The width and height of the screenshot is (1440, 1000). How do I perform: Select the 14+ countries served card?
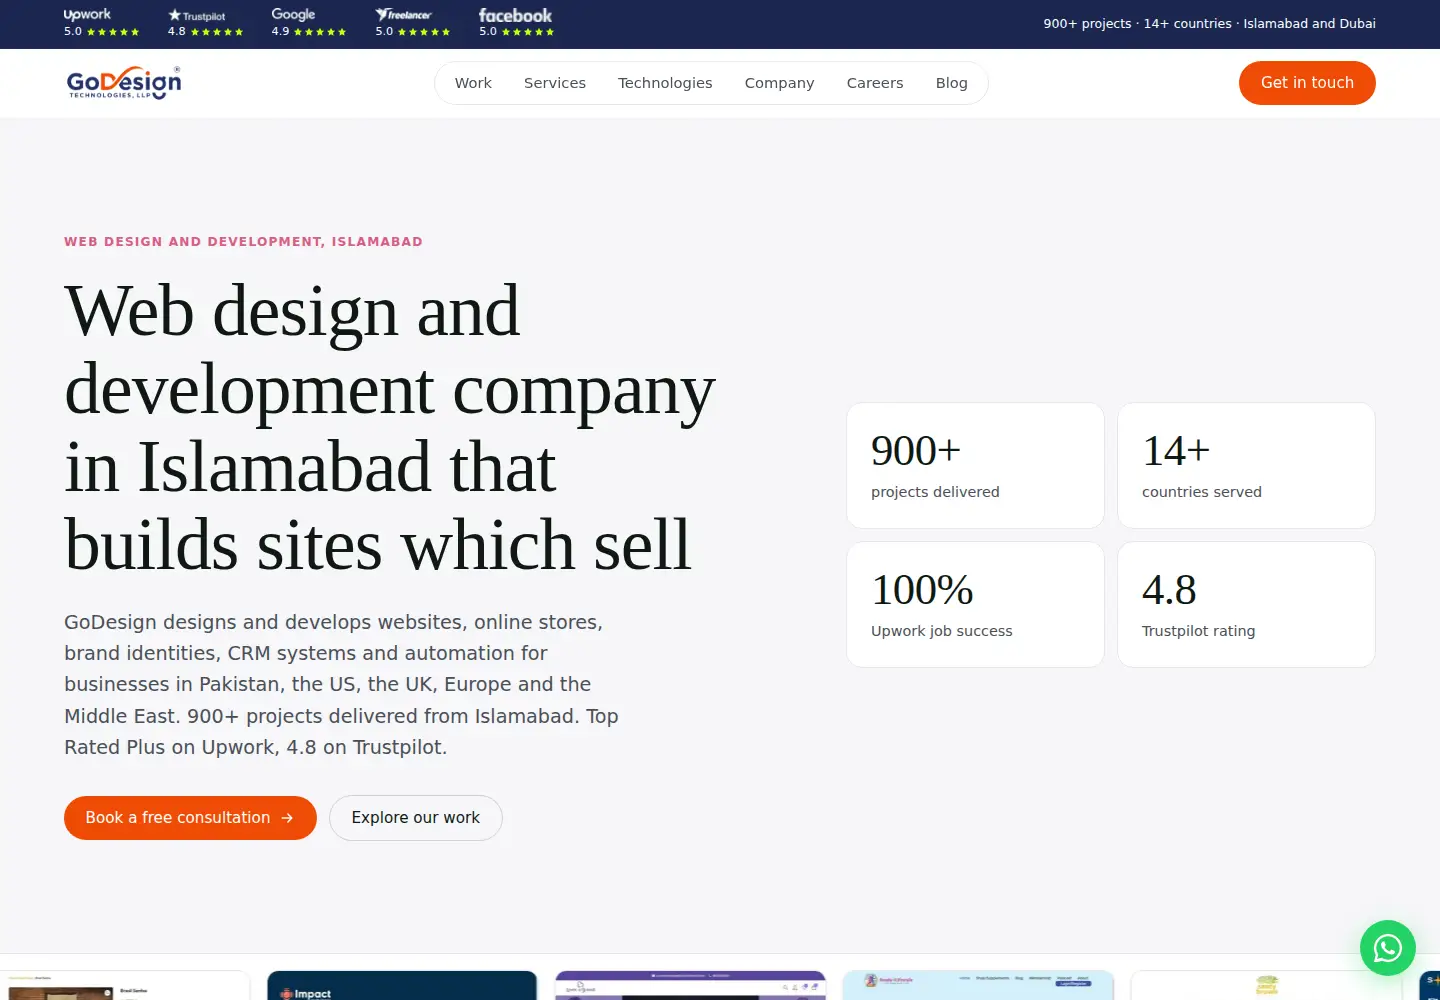(x=1246, y=466)
